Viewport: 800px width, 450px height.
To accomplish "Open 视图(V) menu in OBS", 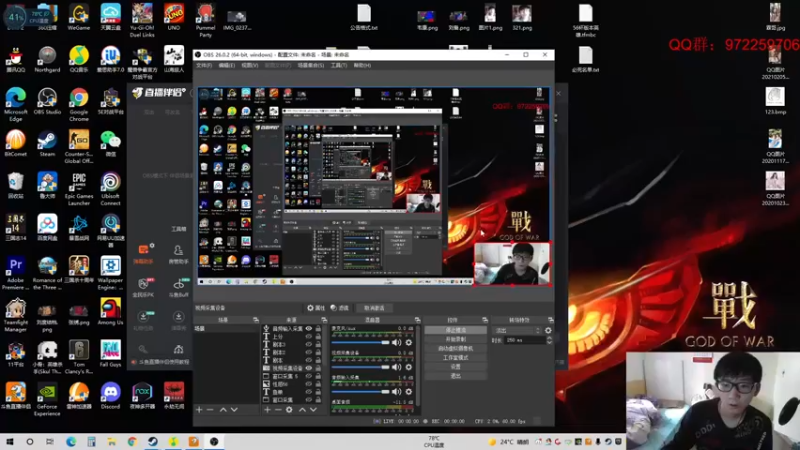I will click(x=249, y=65).
